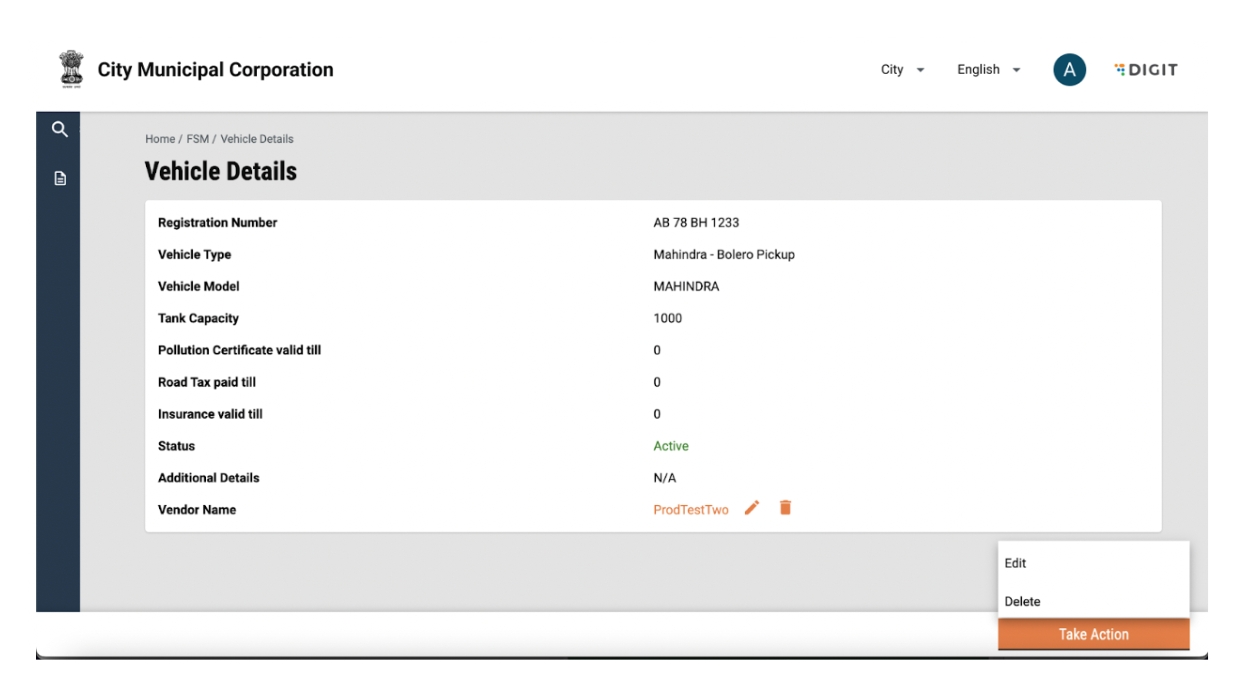Navigate to FSM in the breadcrumb
The image size is (1258, 682).
click(197, 139)
